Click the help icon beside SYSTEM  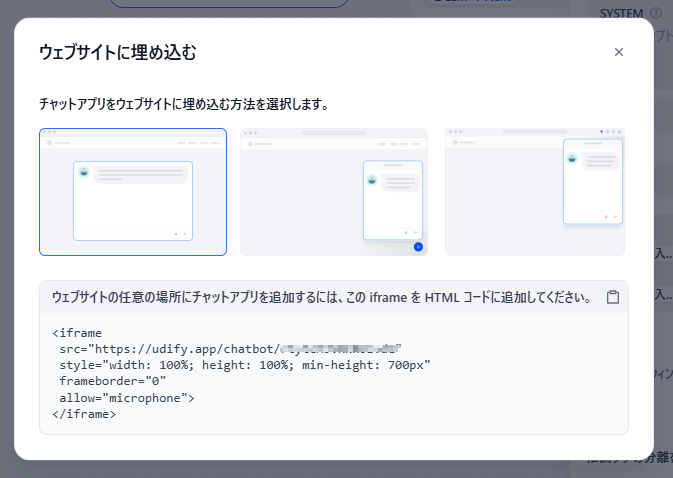click(x=656, y=13)
